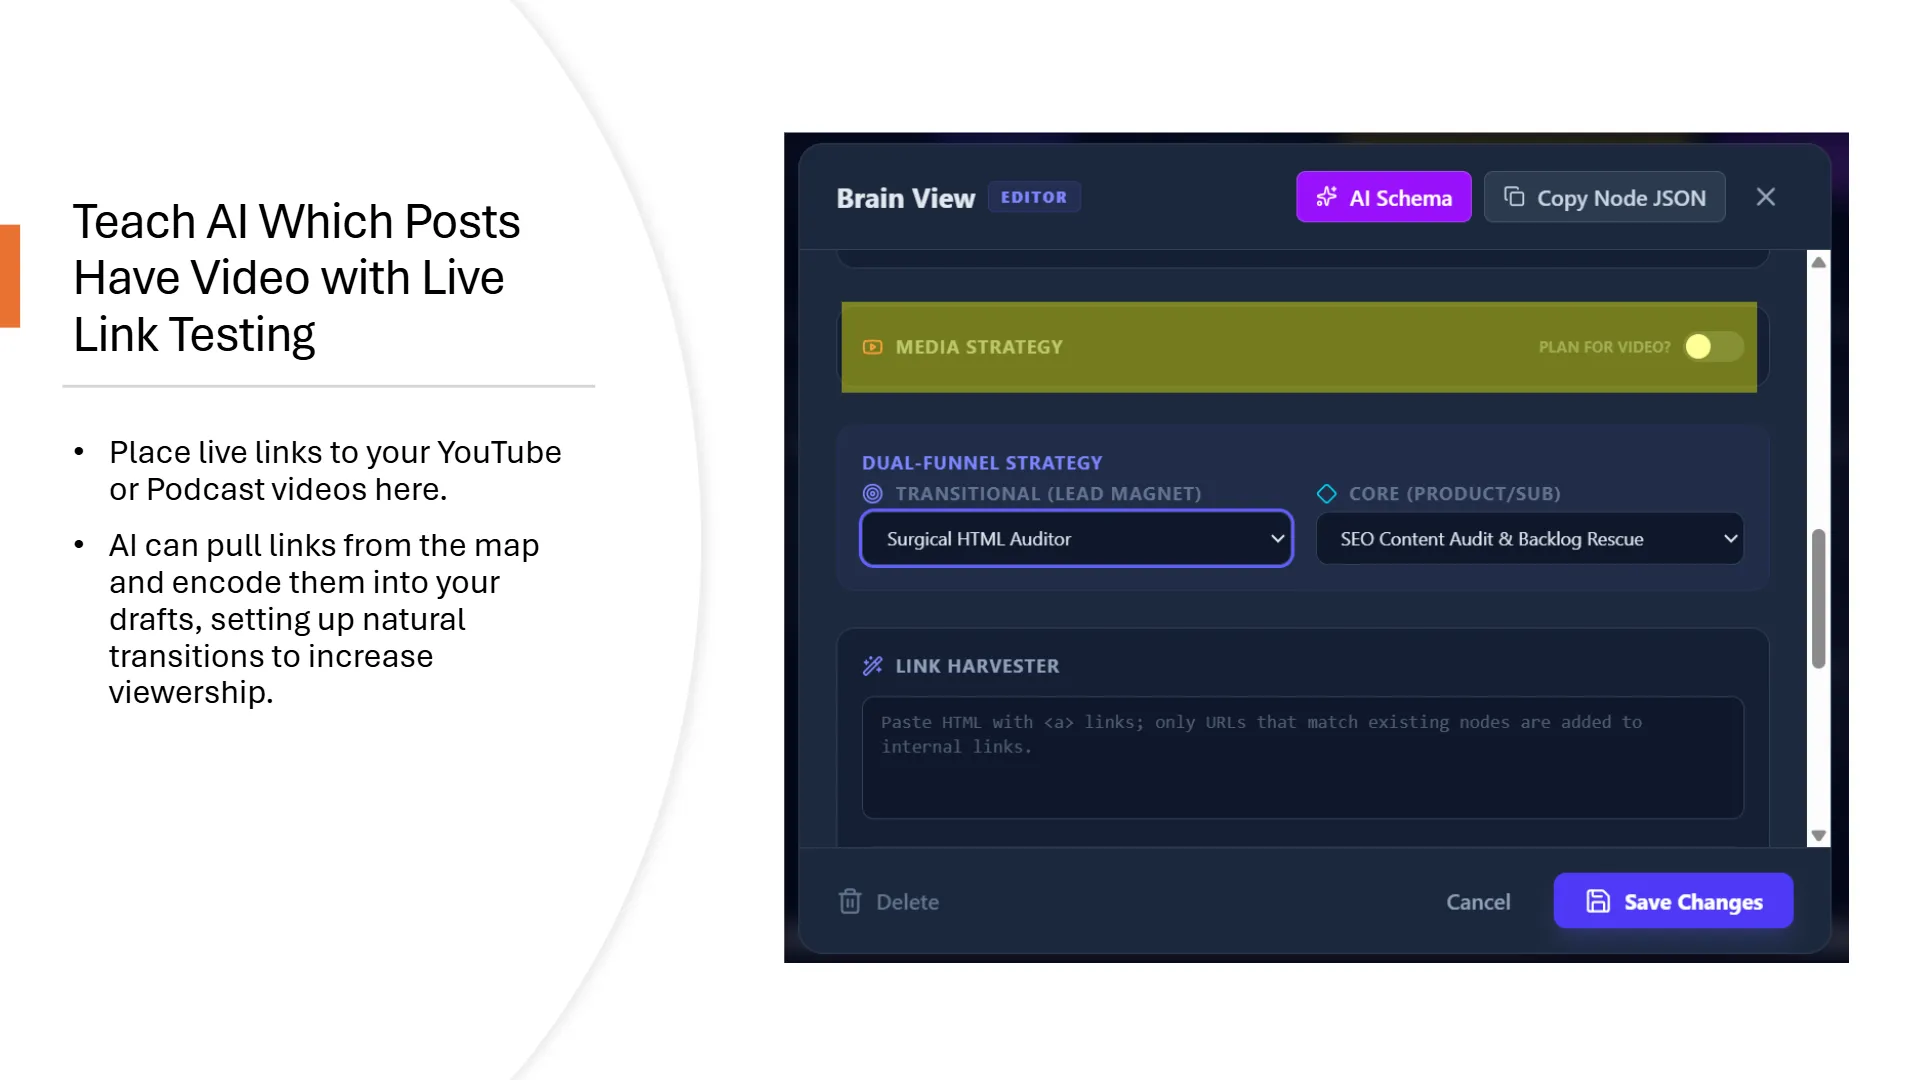
Task: Click the Transitional target icon
Action: coord(873,494)
